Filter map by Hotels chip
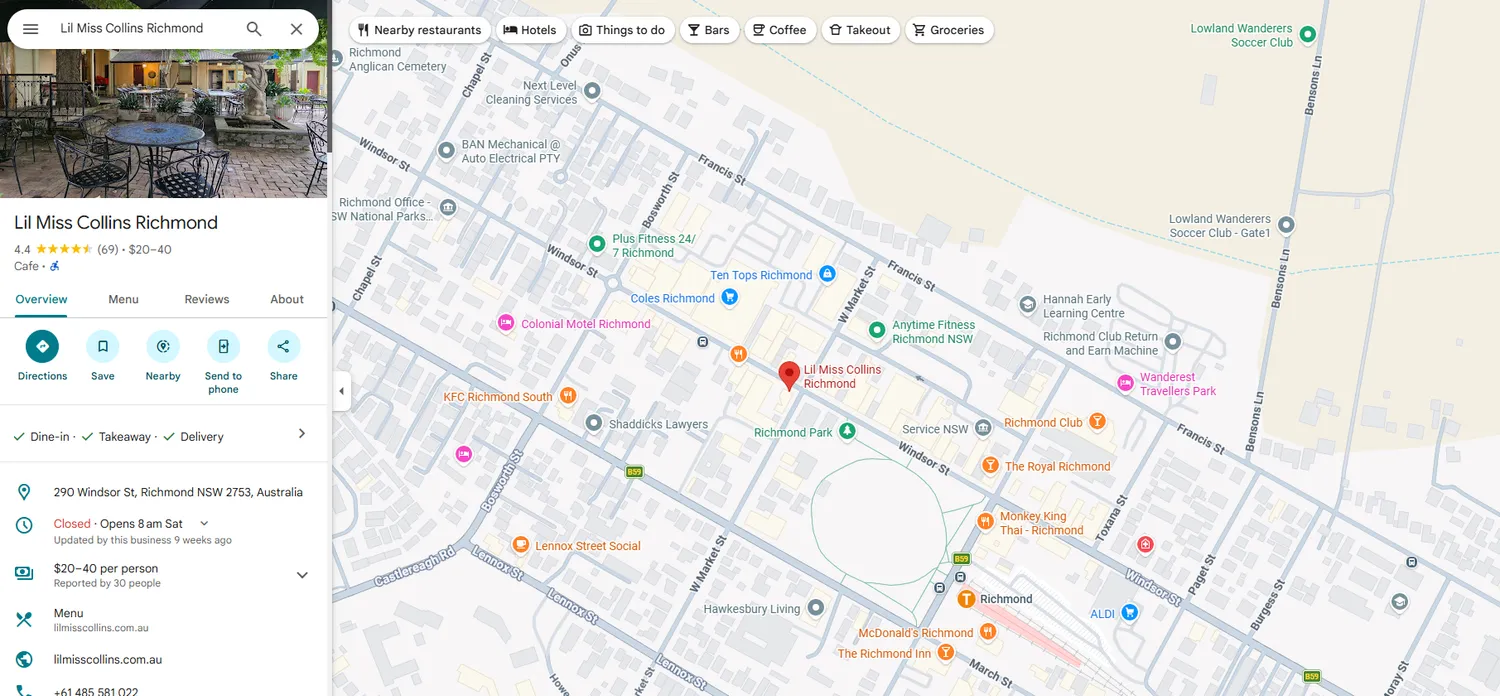The height and width of the screenshot is (696, 1500). pyautogui.click(x=530, y=30)
